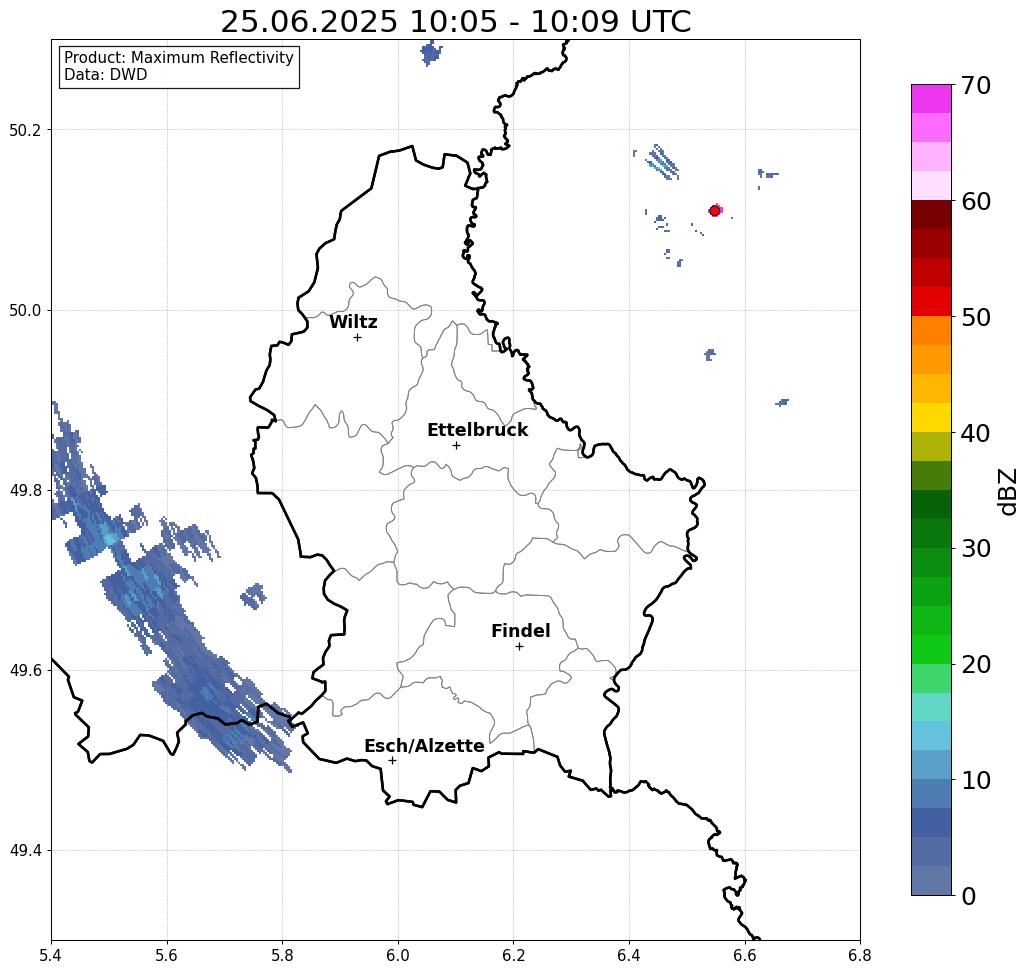This screenshot has height=973, width=1029.
Task: Click the bright red colorbar segment above 50
Action: click(x=931, y=301)
